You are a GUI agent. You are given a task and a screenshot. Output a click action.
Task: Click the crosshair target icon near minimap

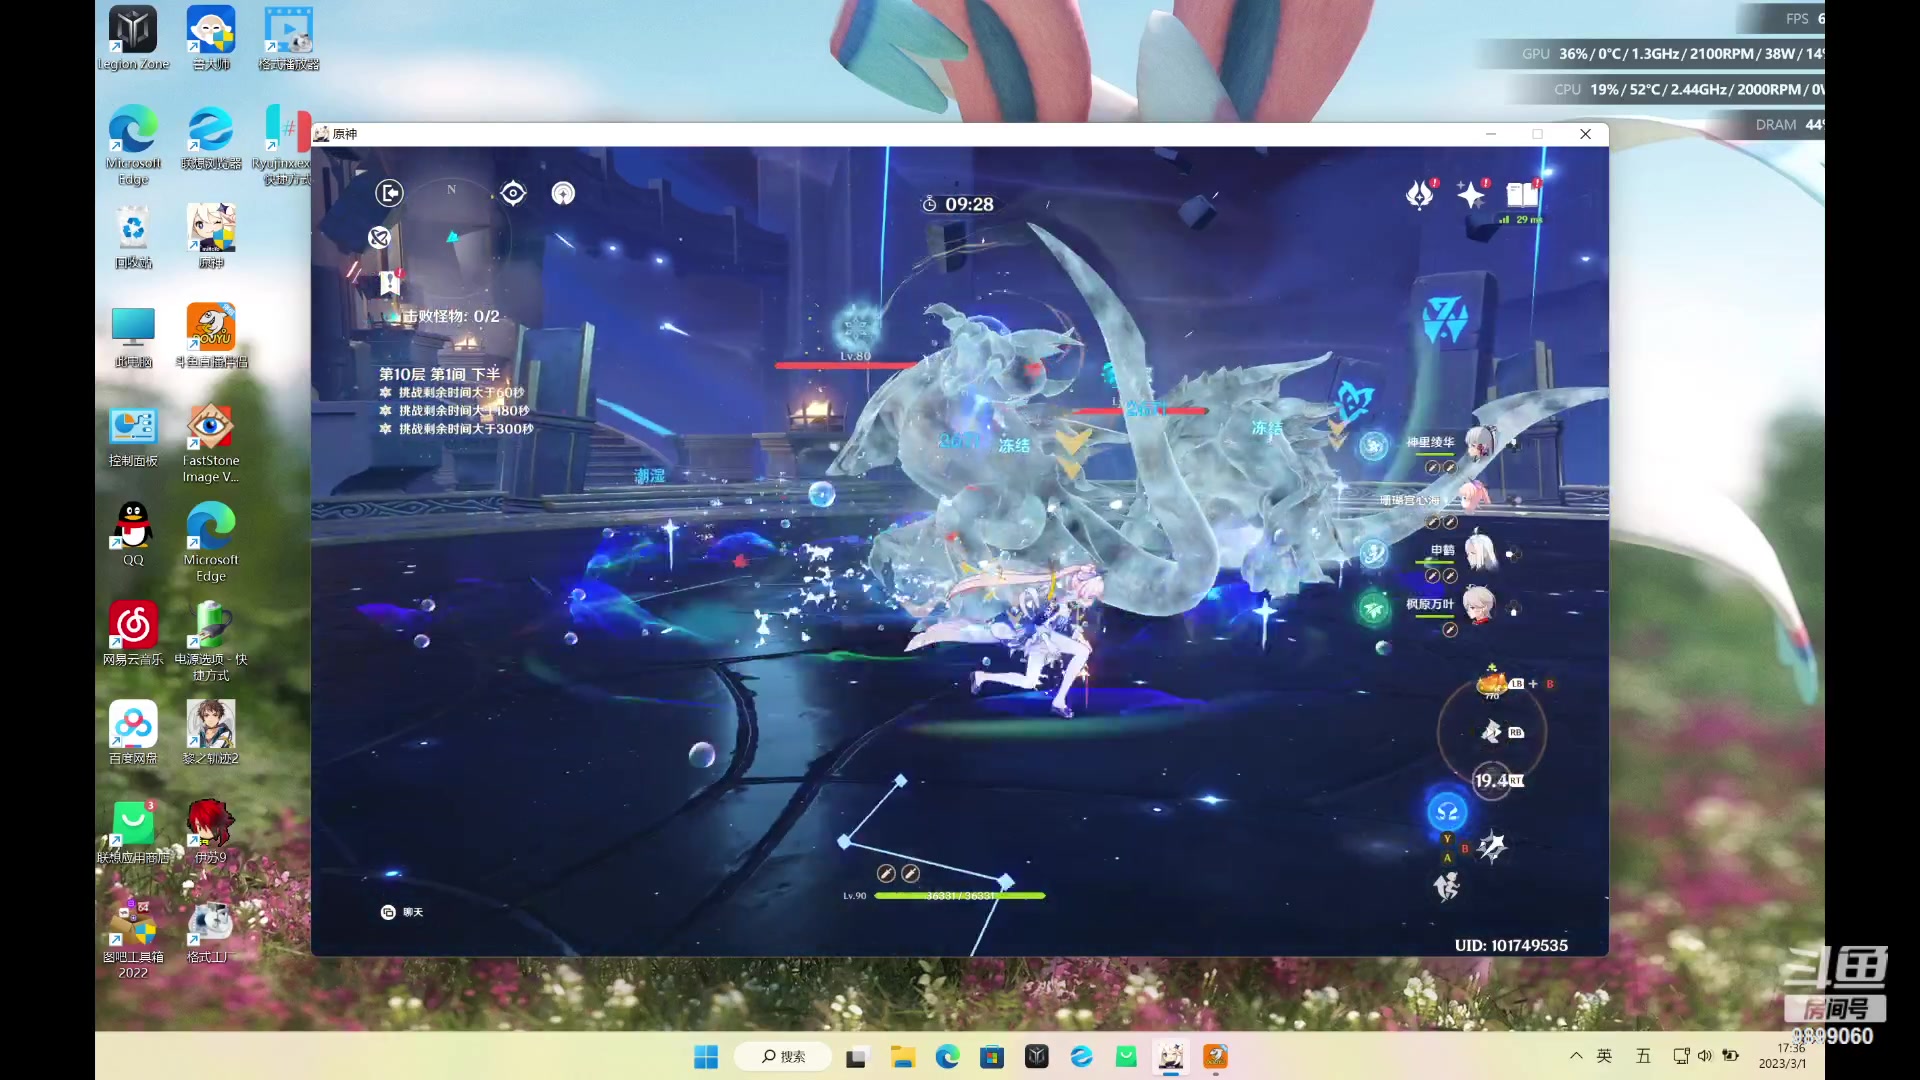tap(513, 193)
